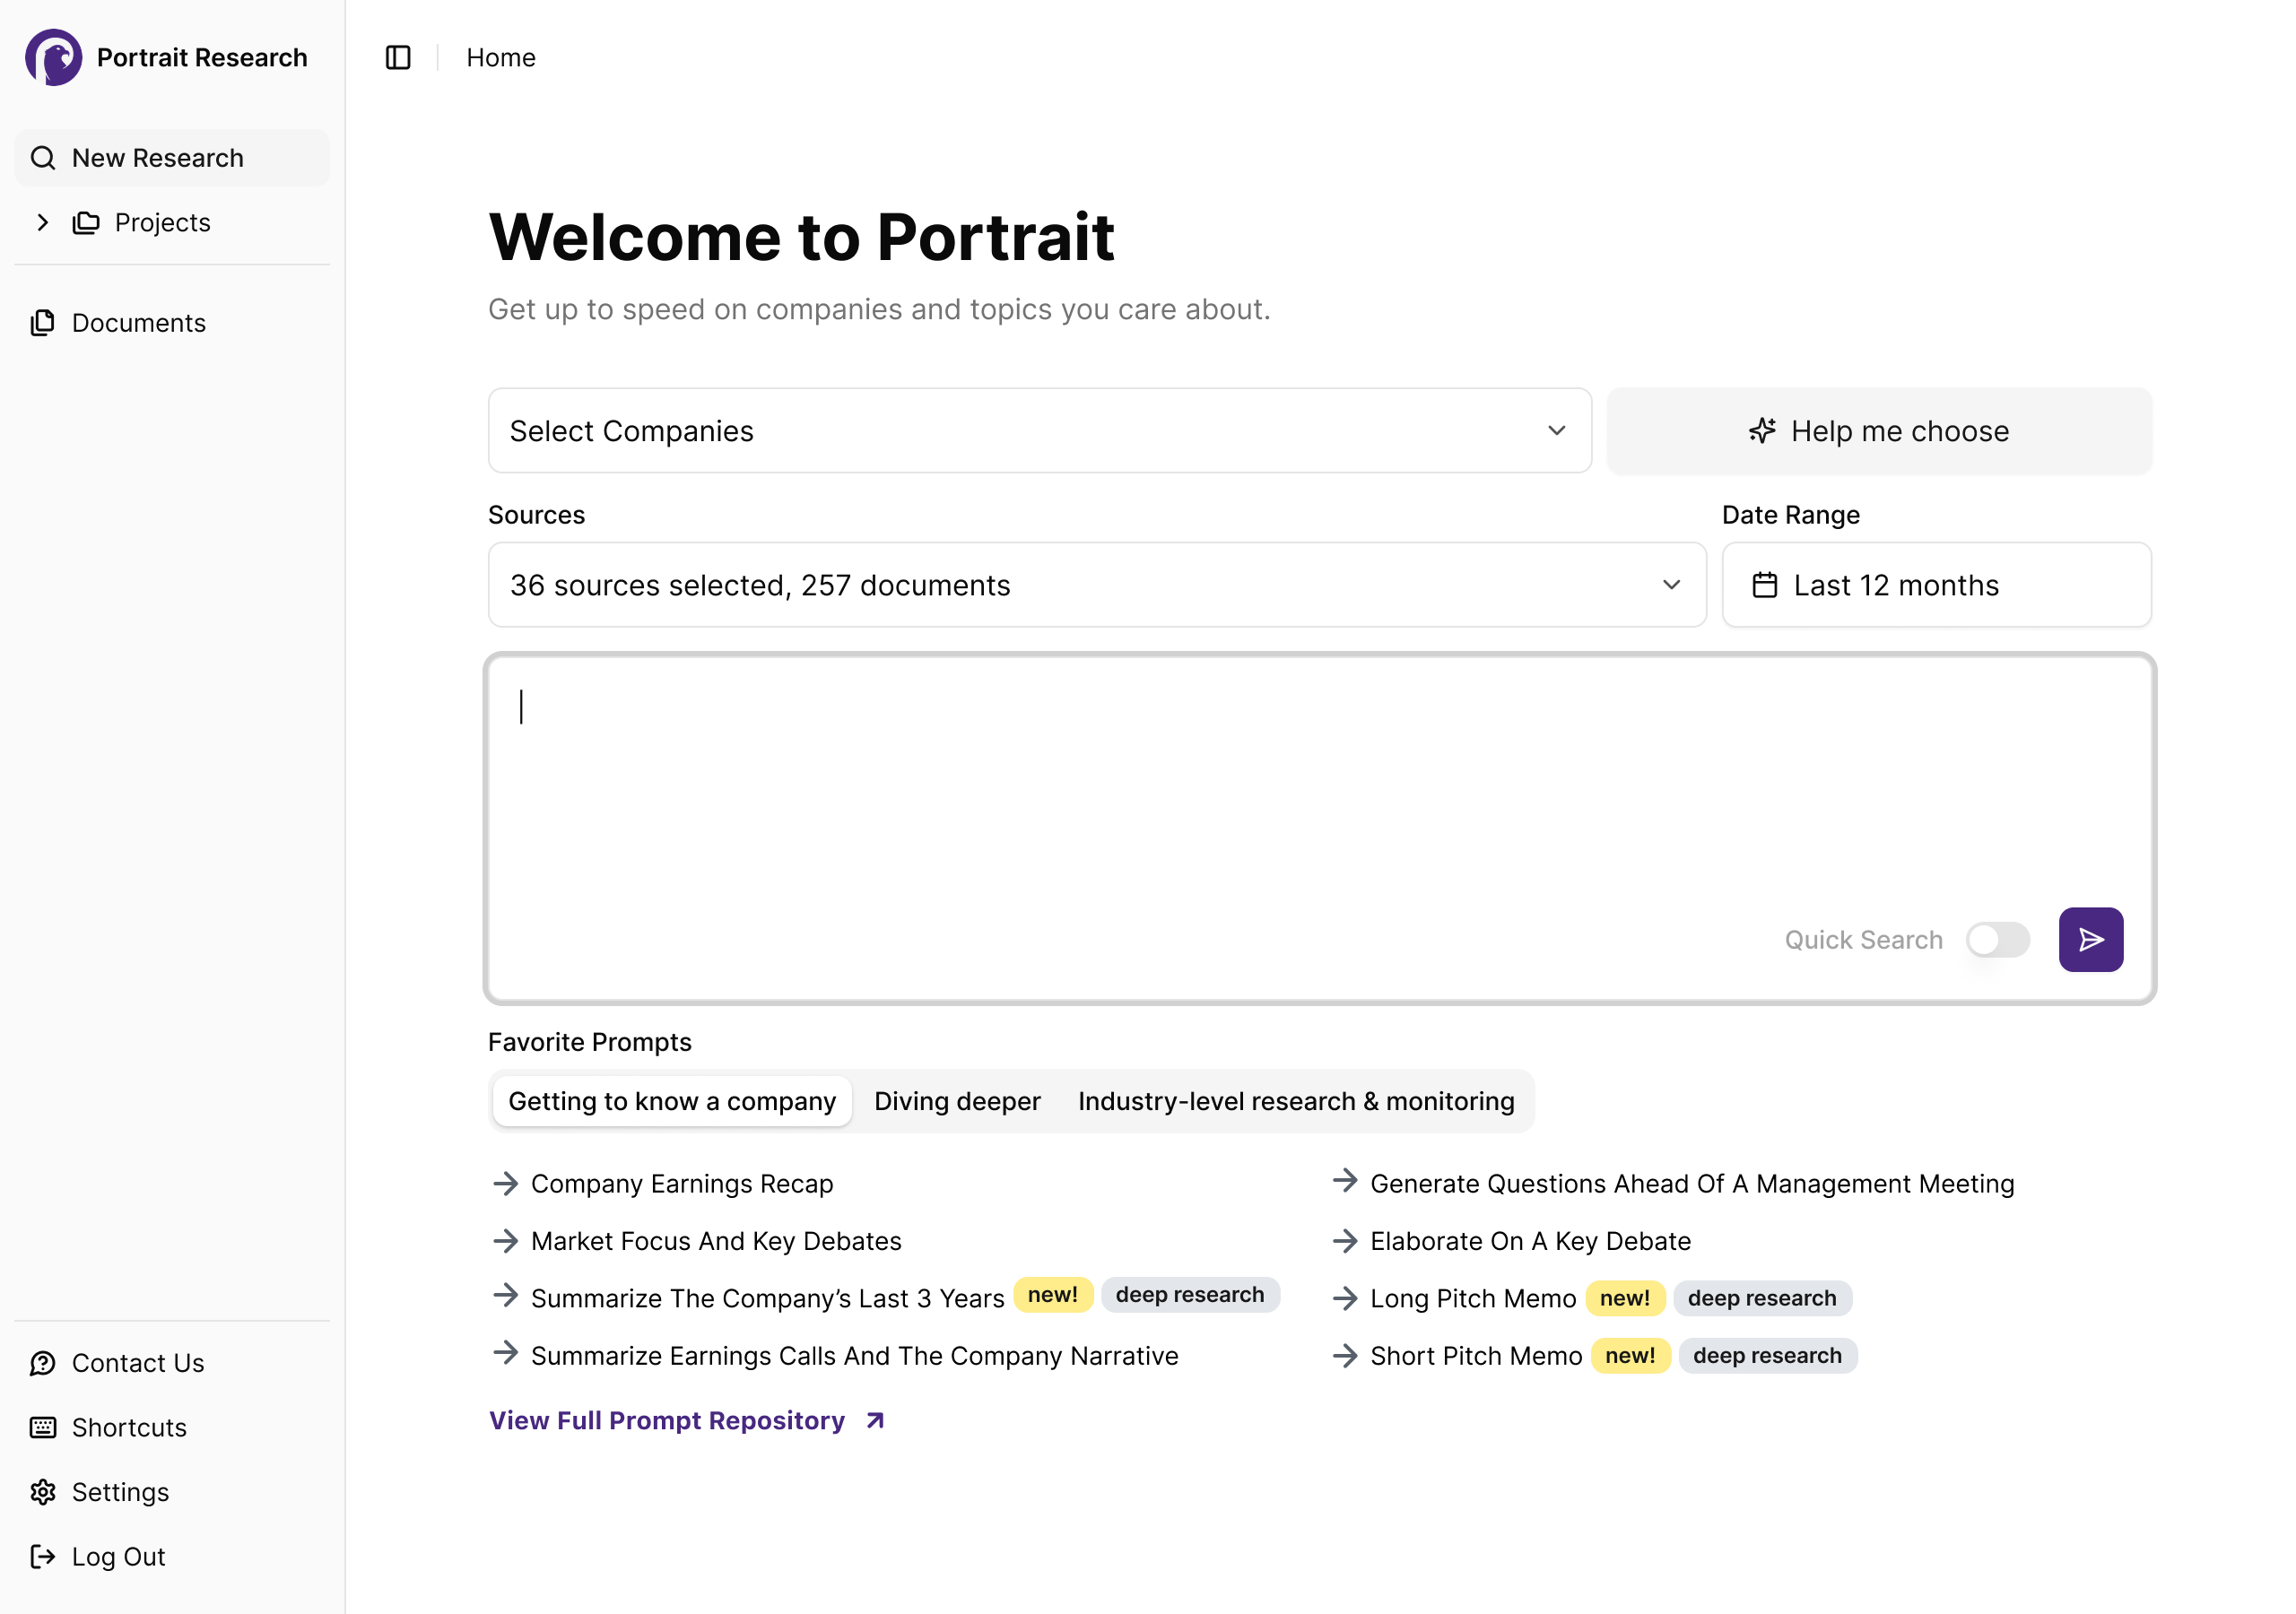The width and height of the screenshot is (2296, 1614).
Task: Open the Projects sidebar item
Action: (172, 222)
